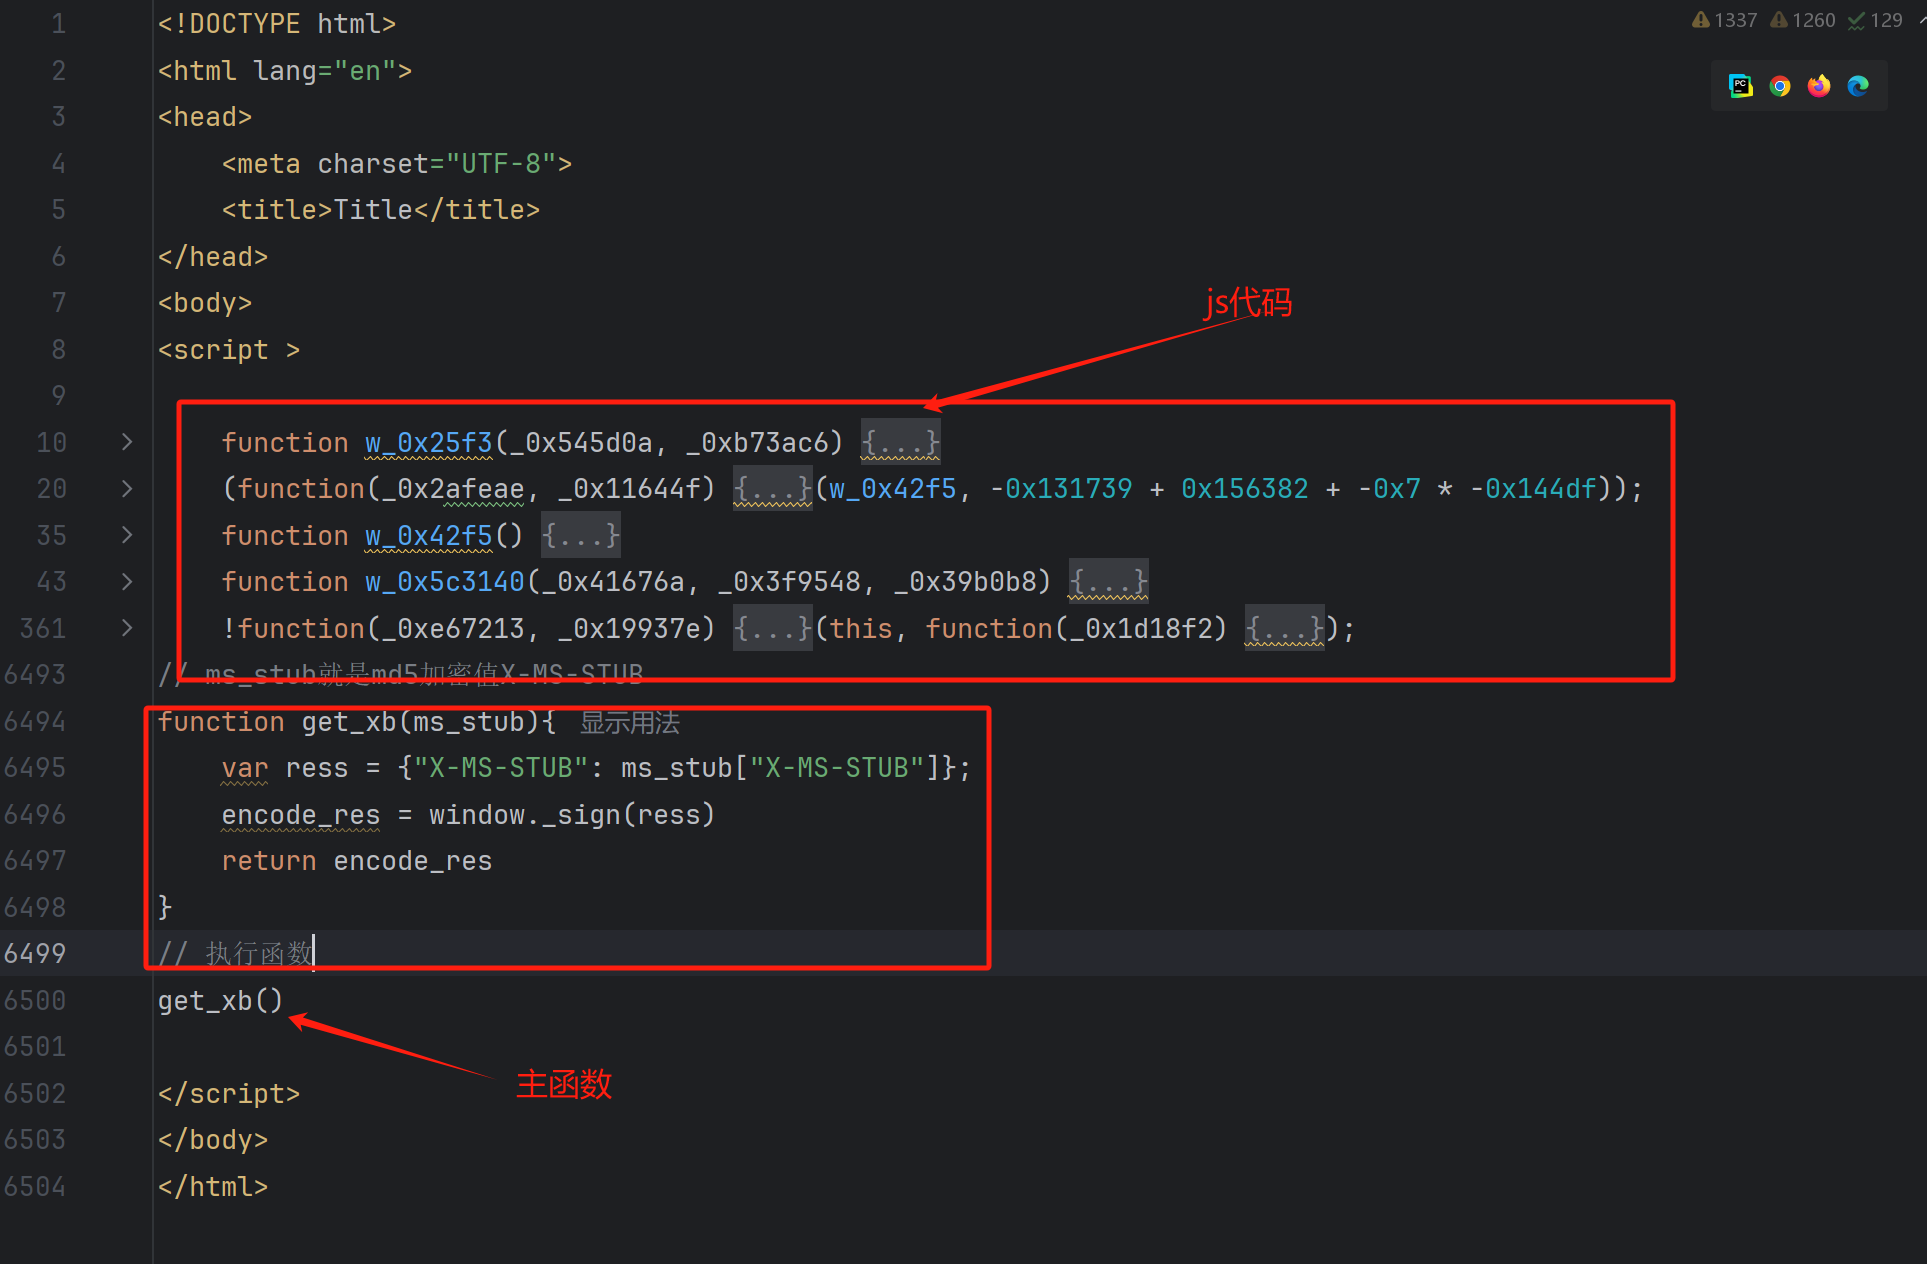Open page preview in Chrome
This screenshot has height=1264, width=1927.
coord(1780,86)
